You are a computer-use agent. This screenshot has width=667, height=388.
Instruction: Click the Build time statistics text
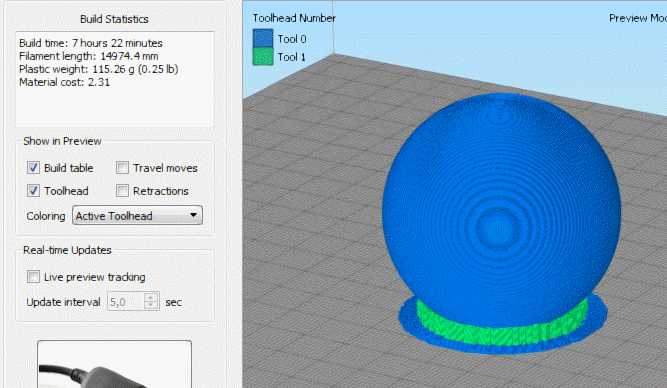click(91, 43)
